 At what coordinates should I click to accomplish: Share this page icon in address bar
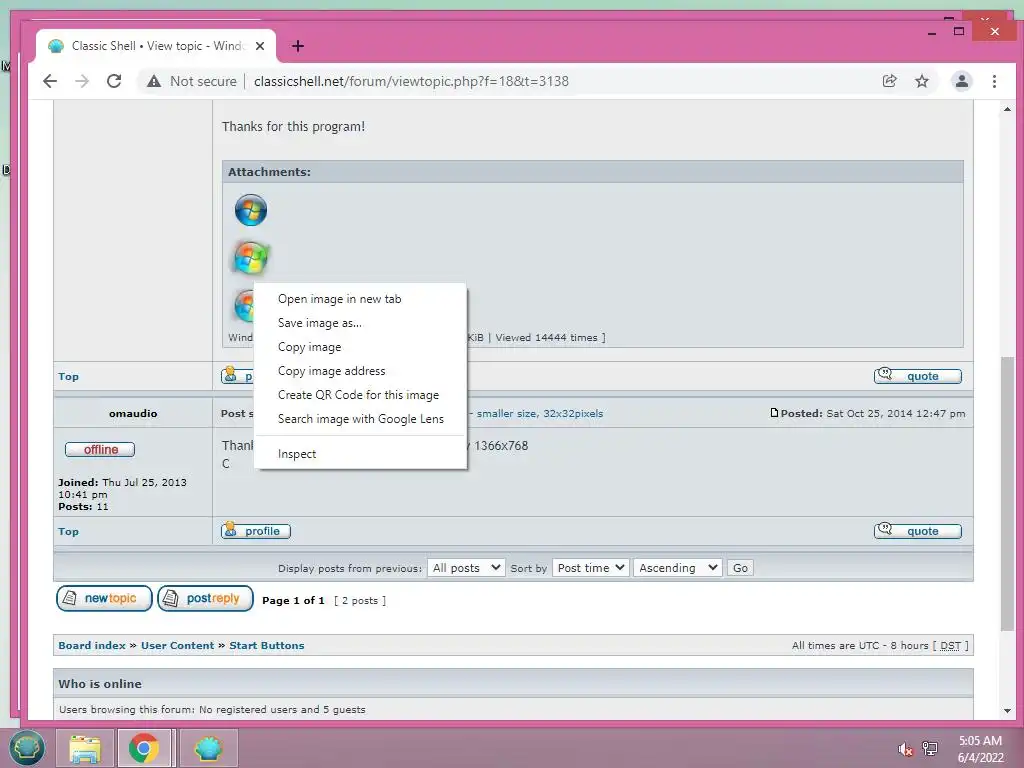(889, 81)
